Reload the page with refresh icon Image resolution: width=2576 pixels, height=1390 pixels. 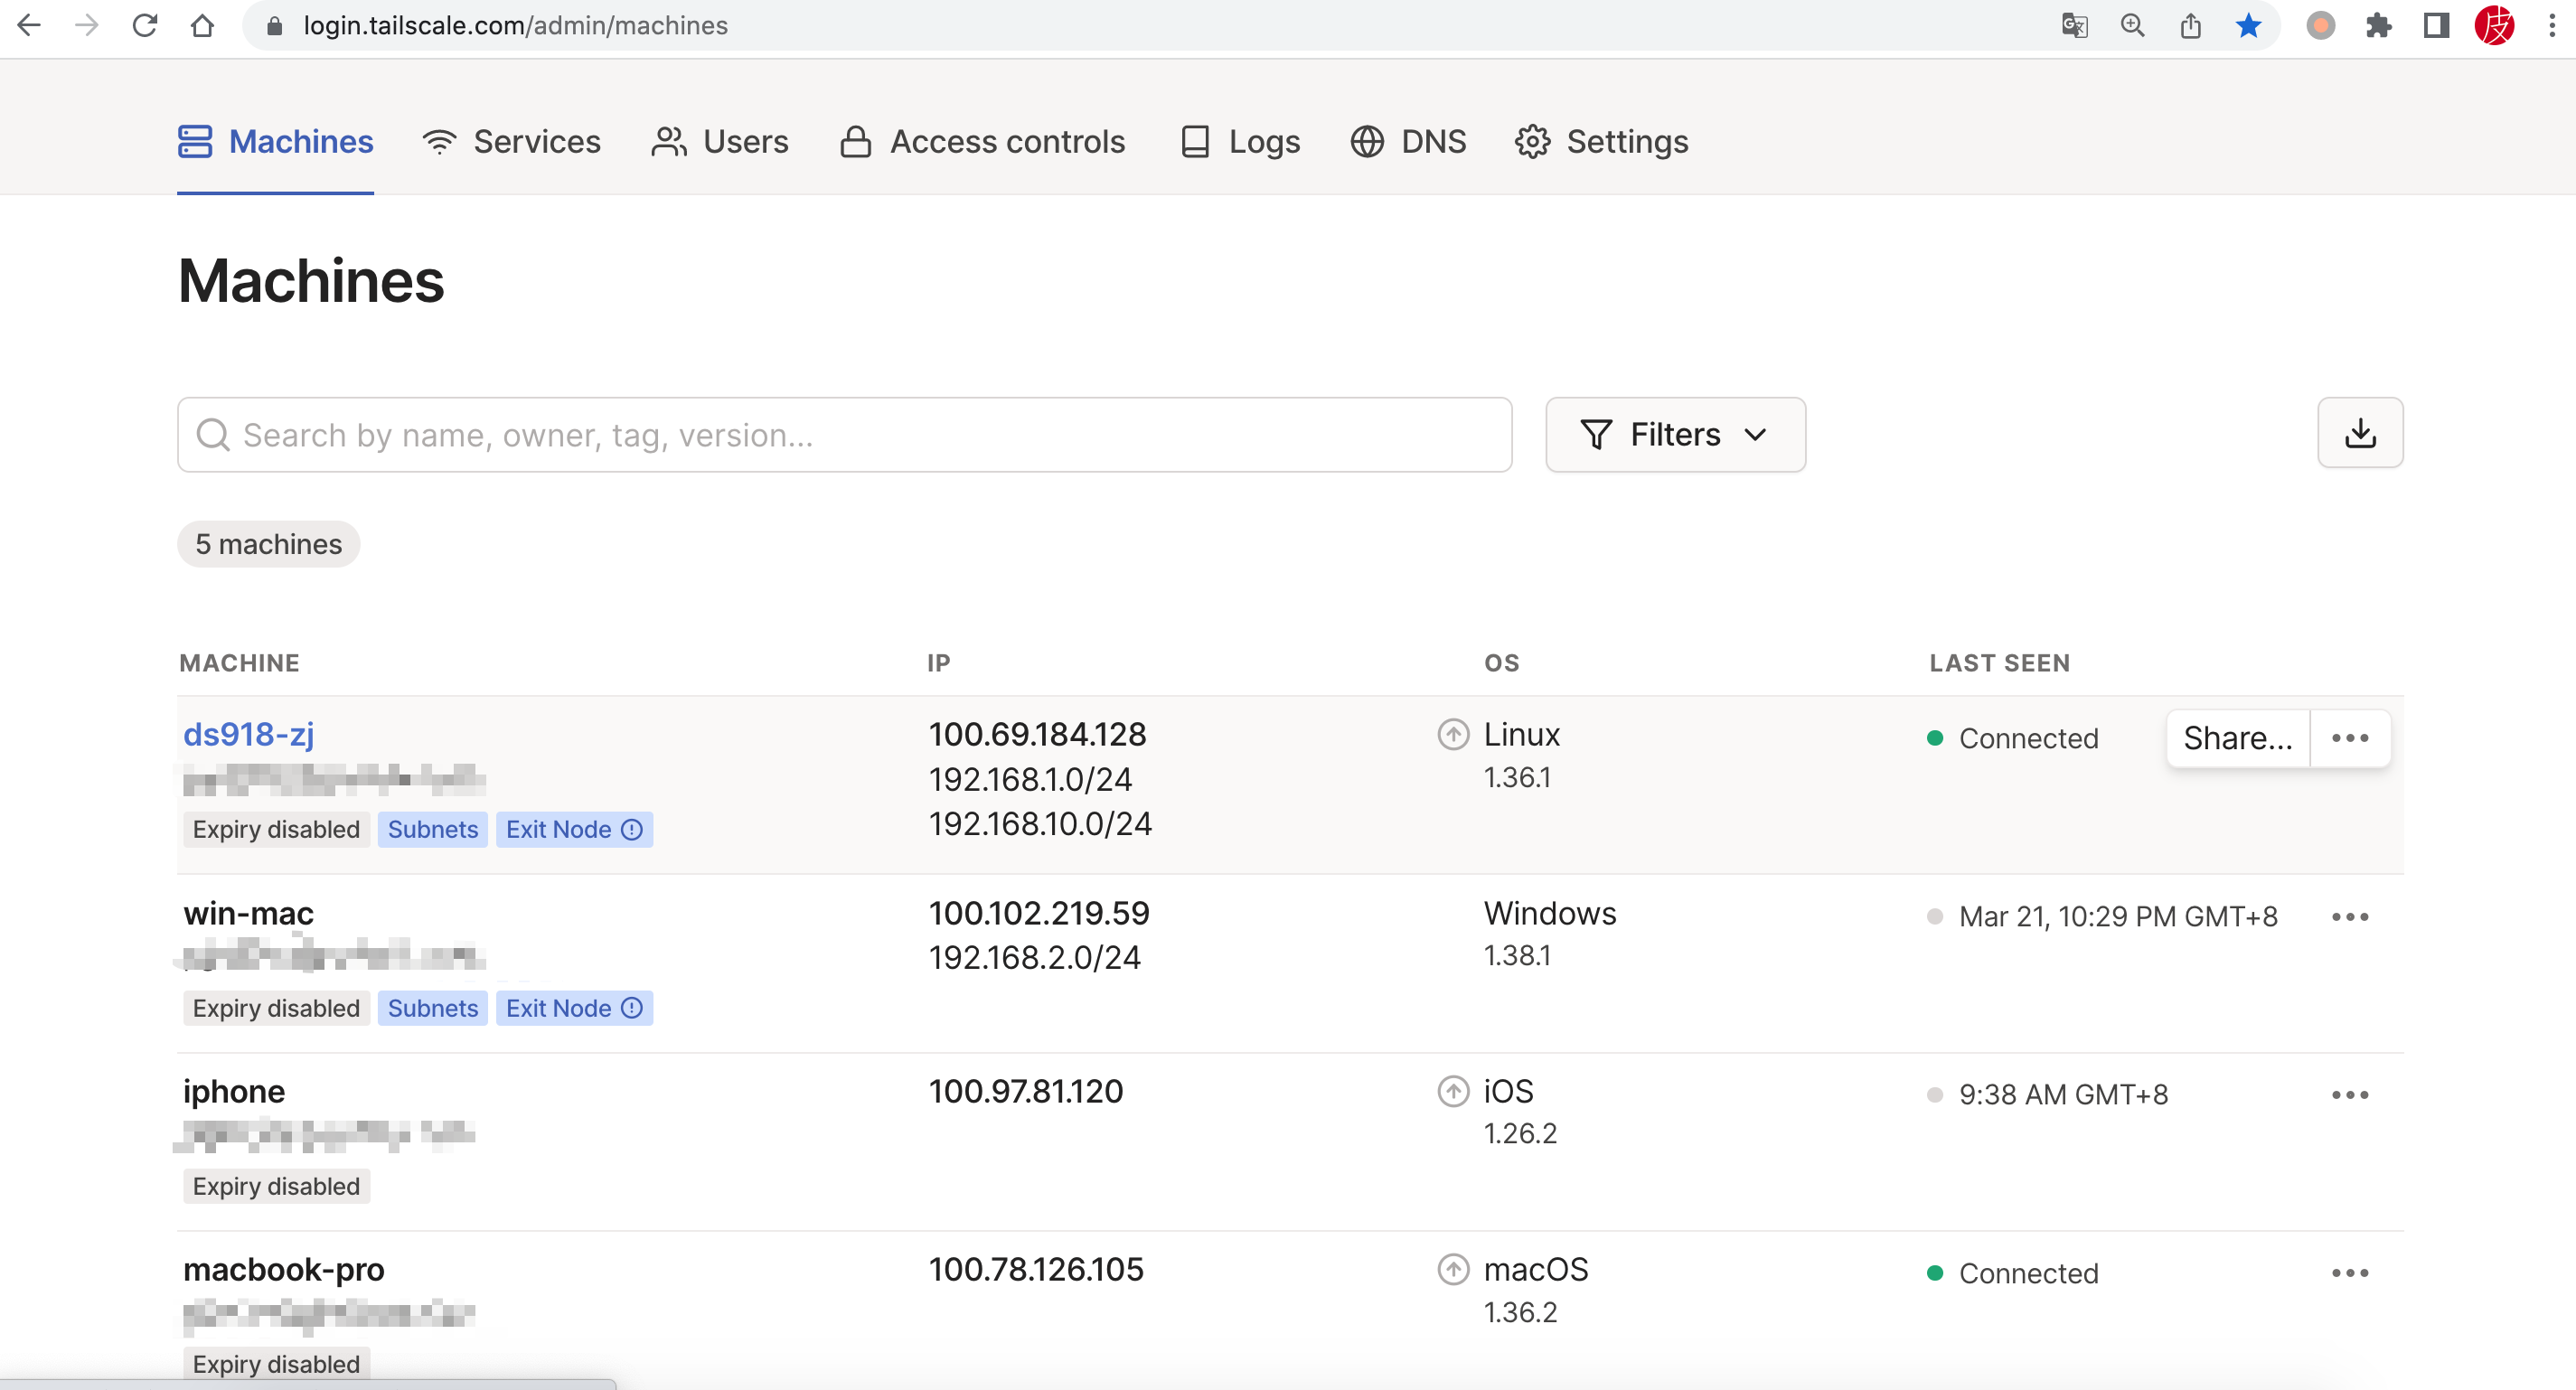point(145,25)
